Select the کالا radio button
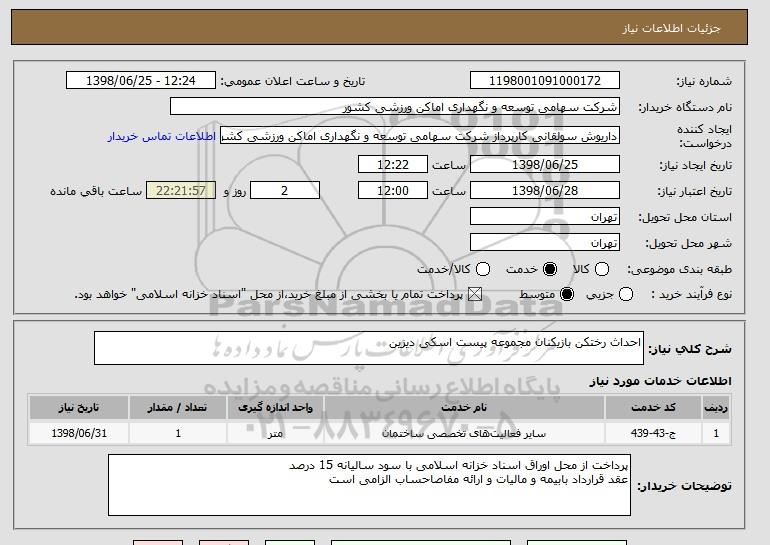Screen dimensions: 770x545 coord(602,269)
